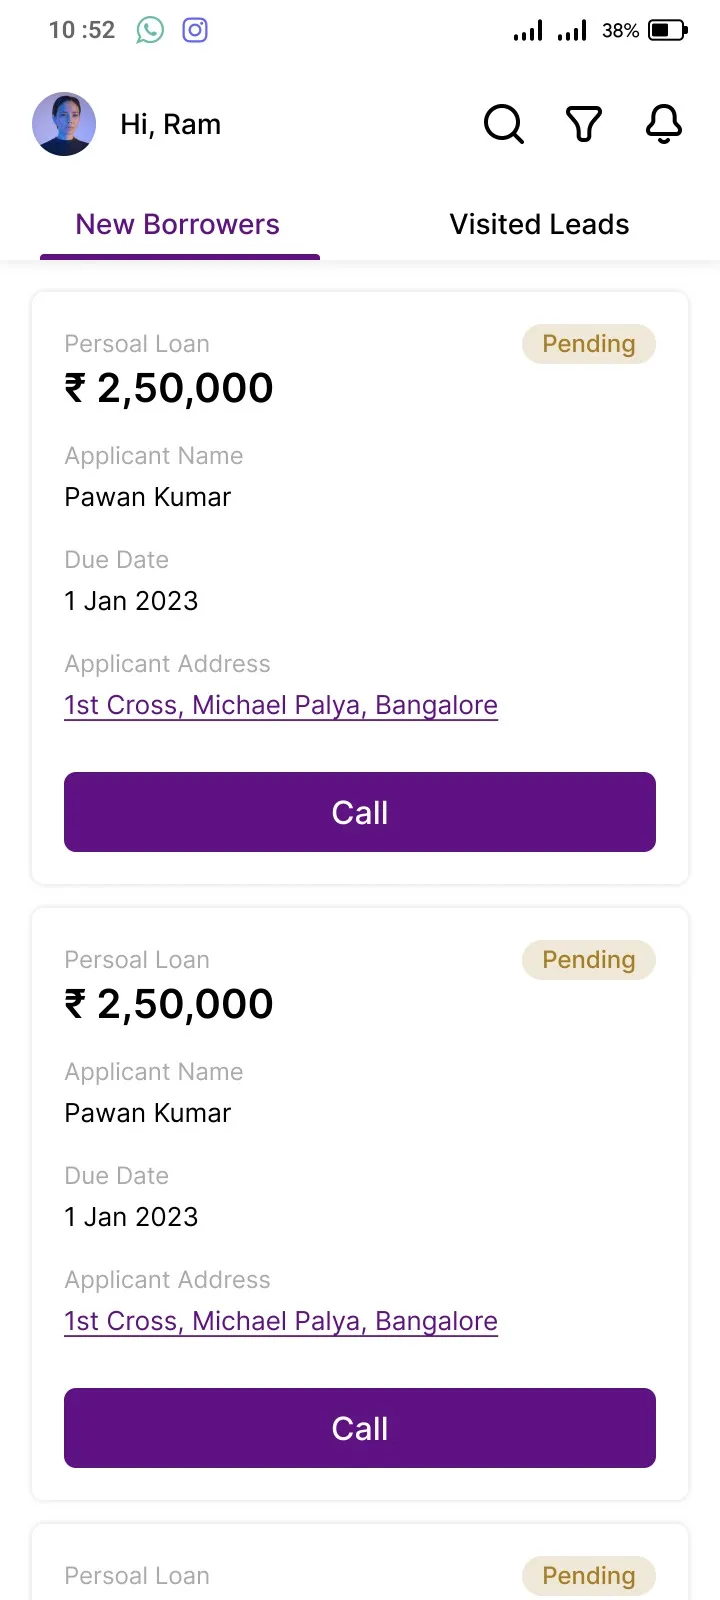Tap the WhatsApp status bar icon
The height and width of the screenshot is (1600, 720).
[150, 30]
